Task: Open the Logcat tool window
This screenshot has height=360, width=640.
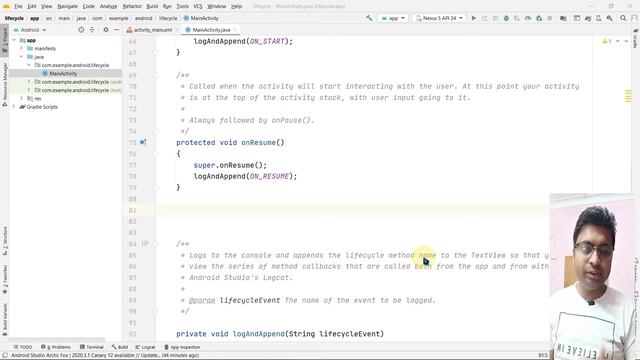Action: [x=145, y=347]
